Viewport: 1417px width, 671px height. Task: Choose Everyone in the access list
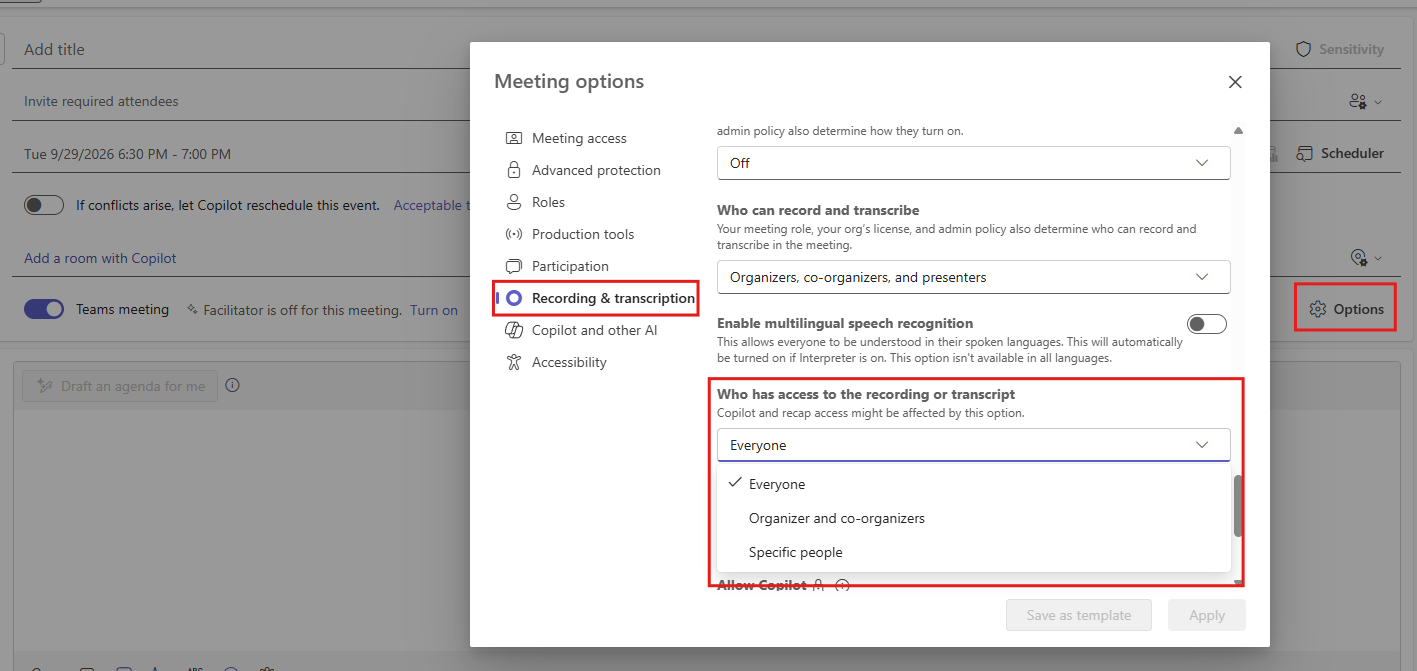click(x=973, y=484)
